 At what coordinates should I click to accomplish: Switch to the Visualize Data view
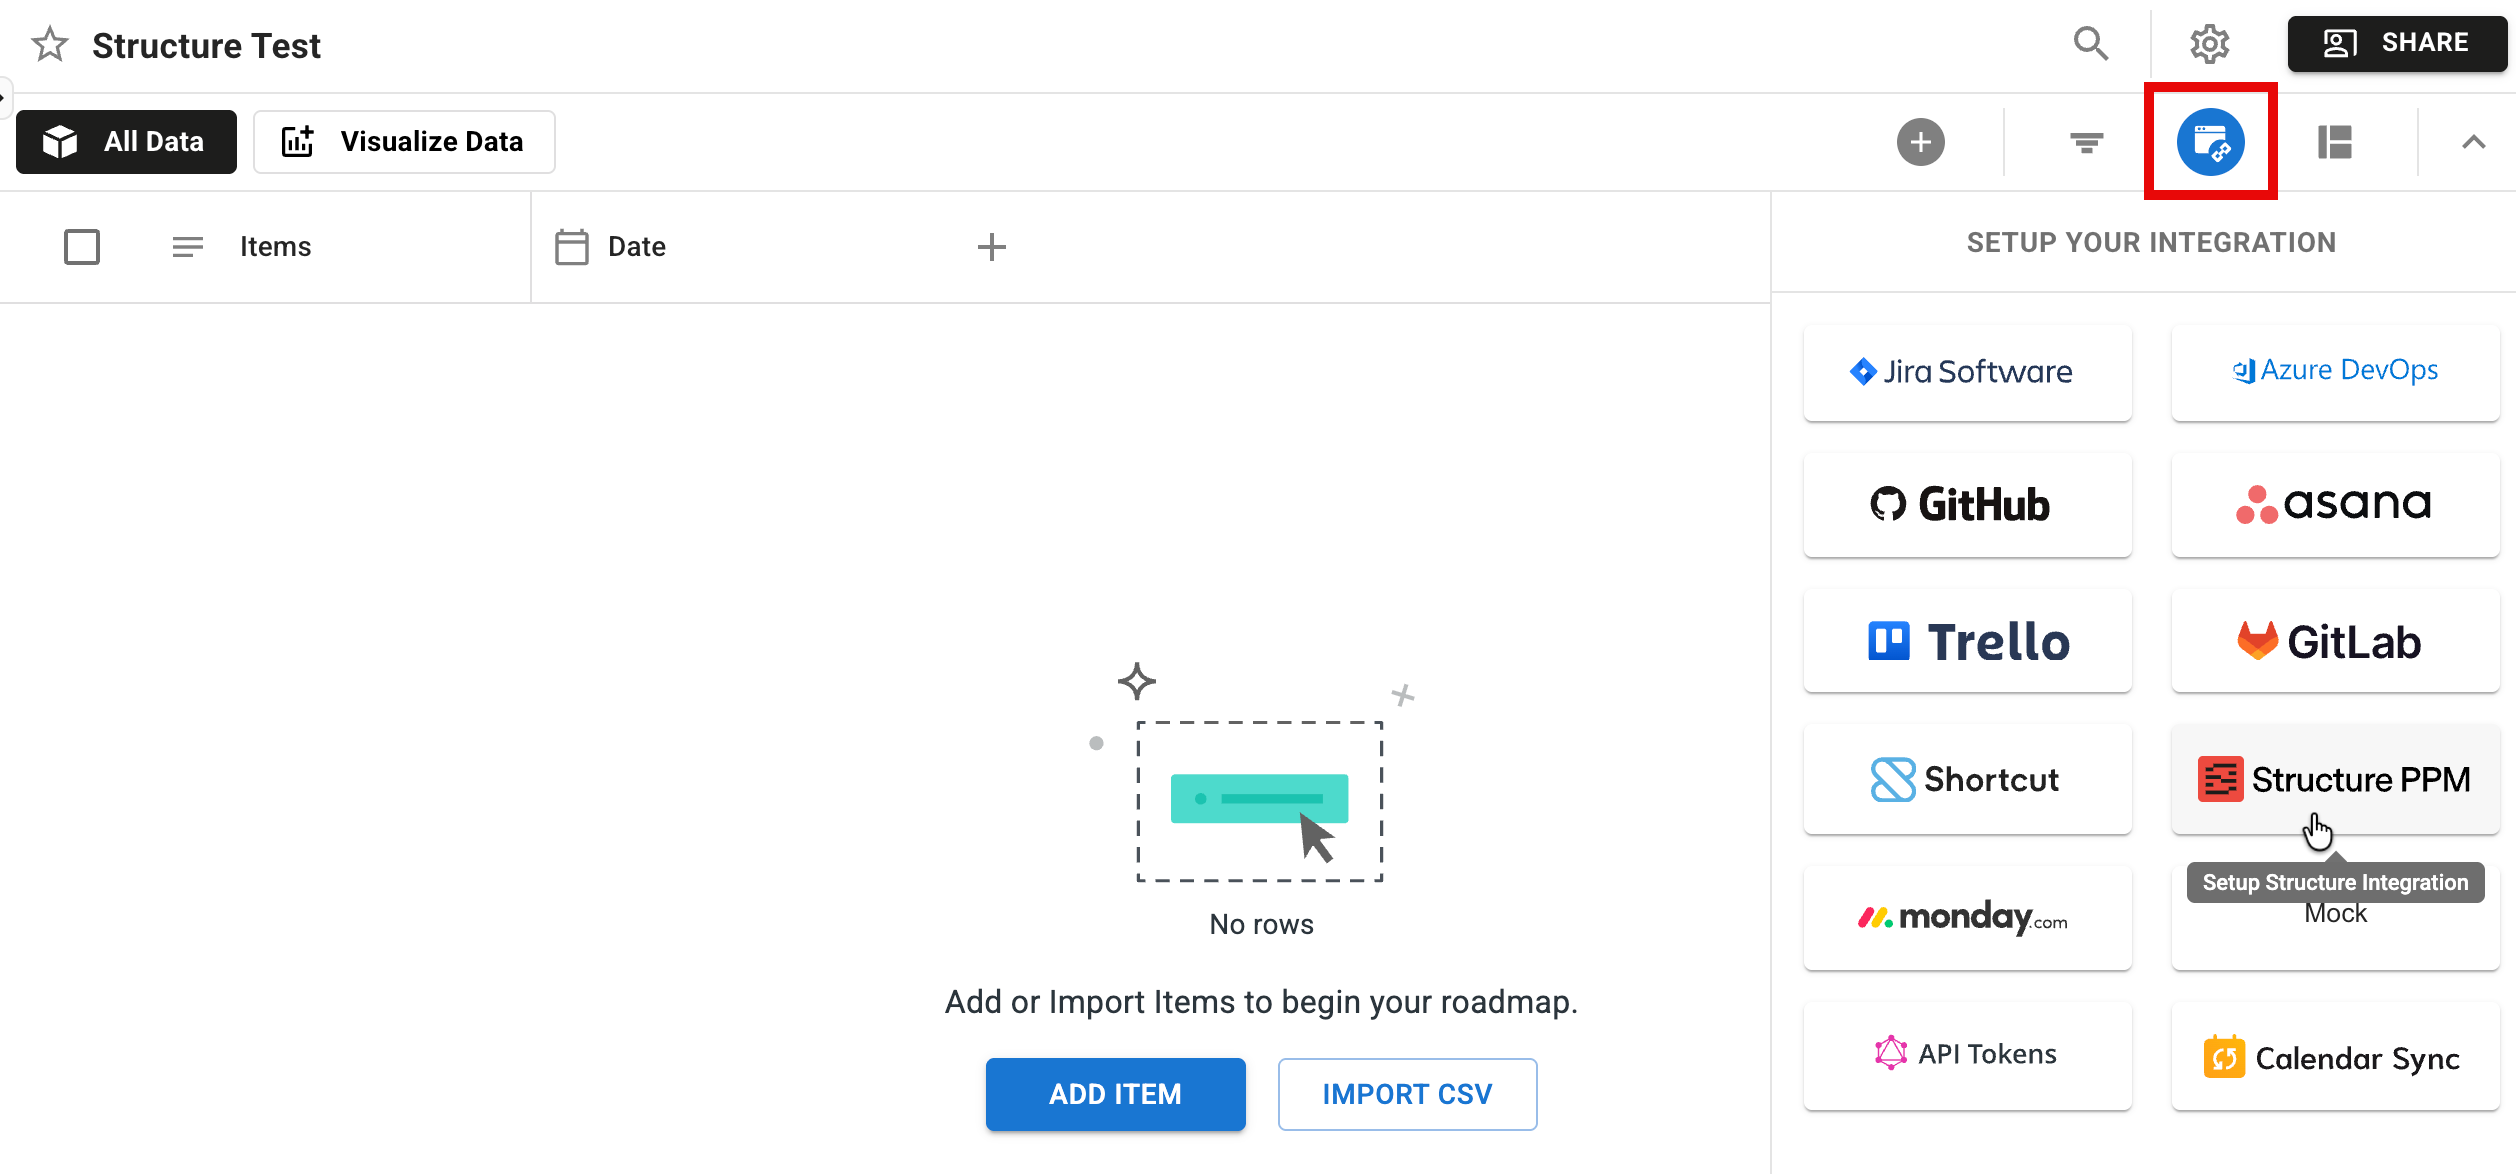click(x=404, y=141)
